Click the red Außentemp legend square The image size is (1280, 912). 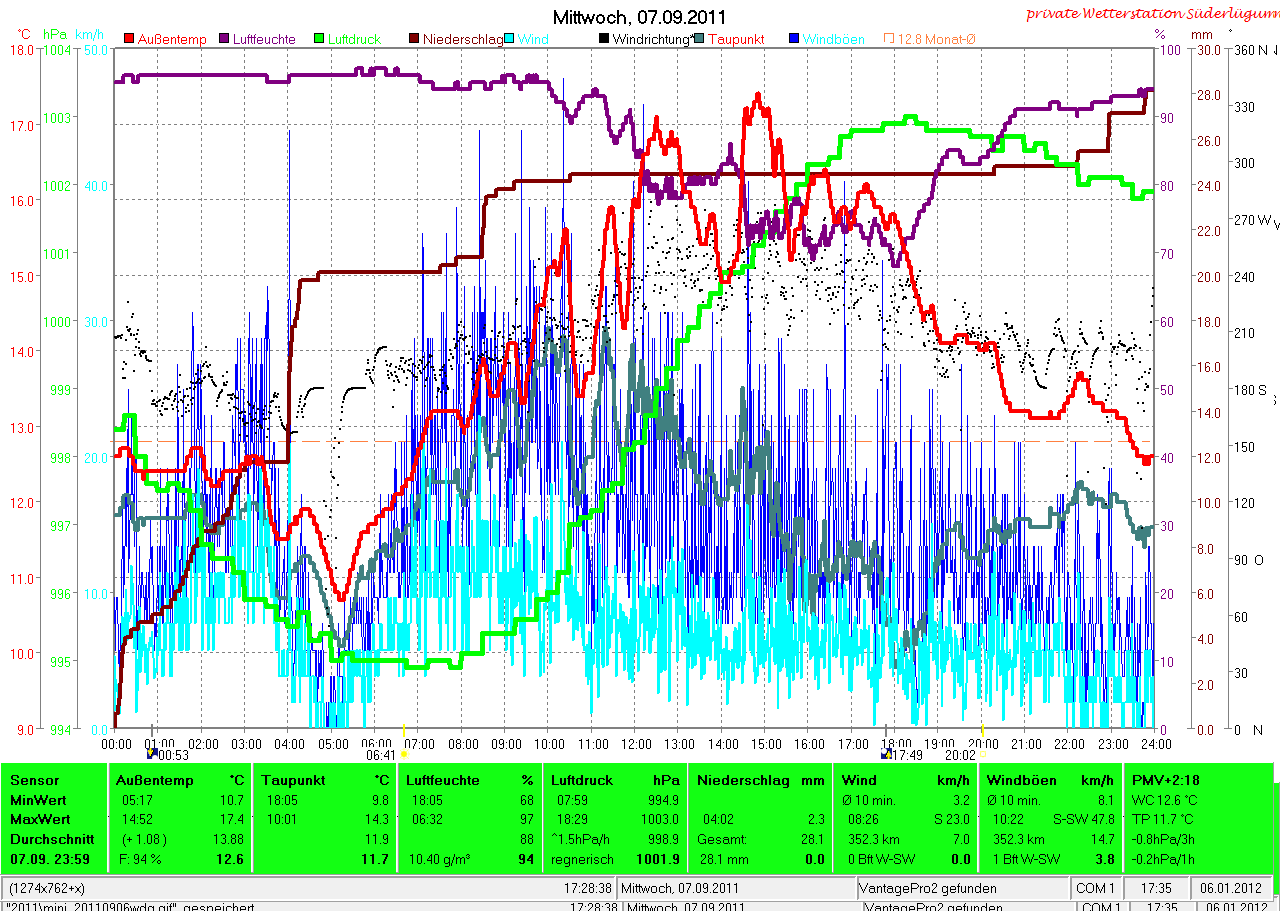point(130,39)
